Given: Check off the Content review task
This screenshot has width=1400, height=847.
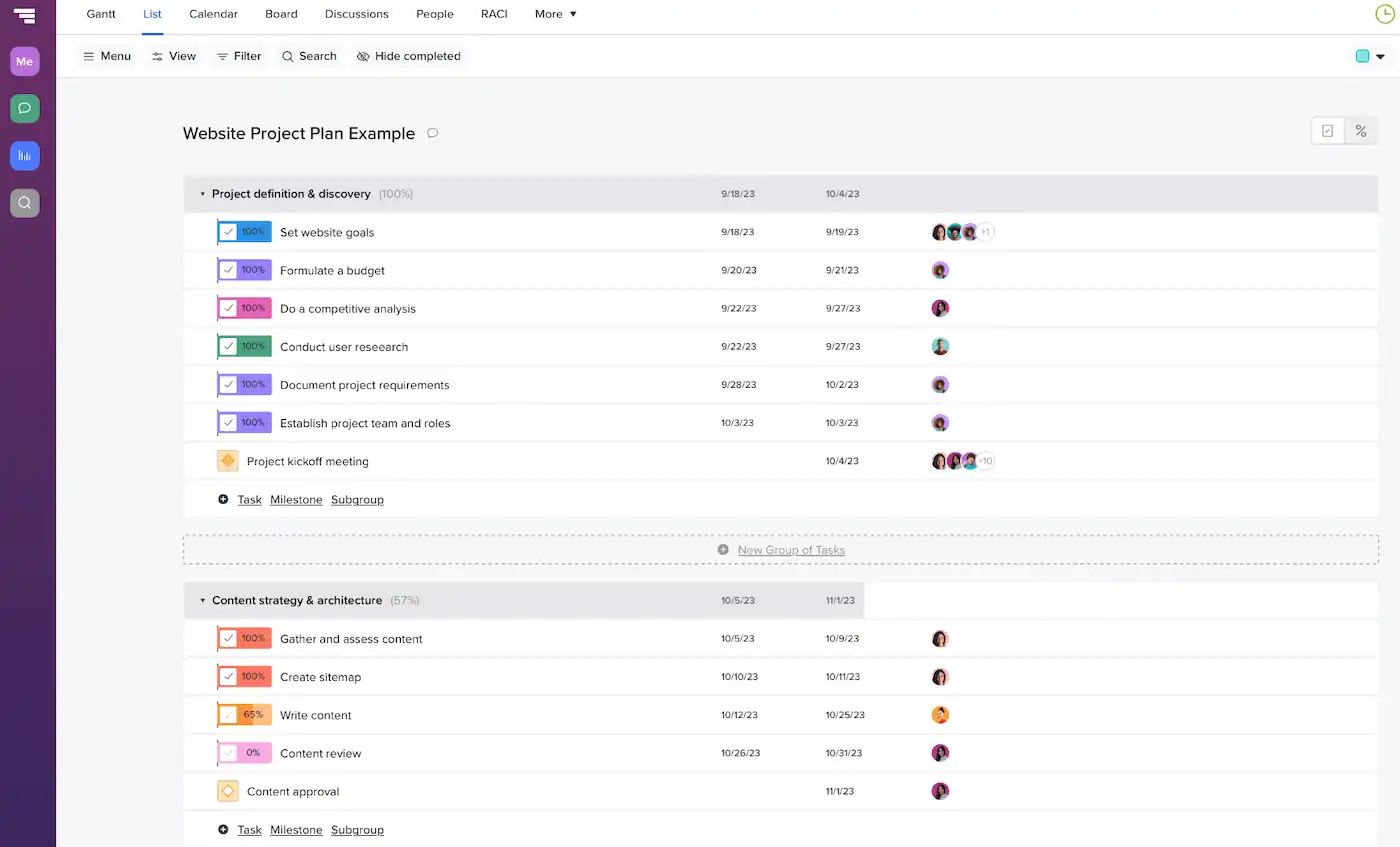Looking at the screenshot, I should pyautogui.click(x=228, y=753).
